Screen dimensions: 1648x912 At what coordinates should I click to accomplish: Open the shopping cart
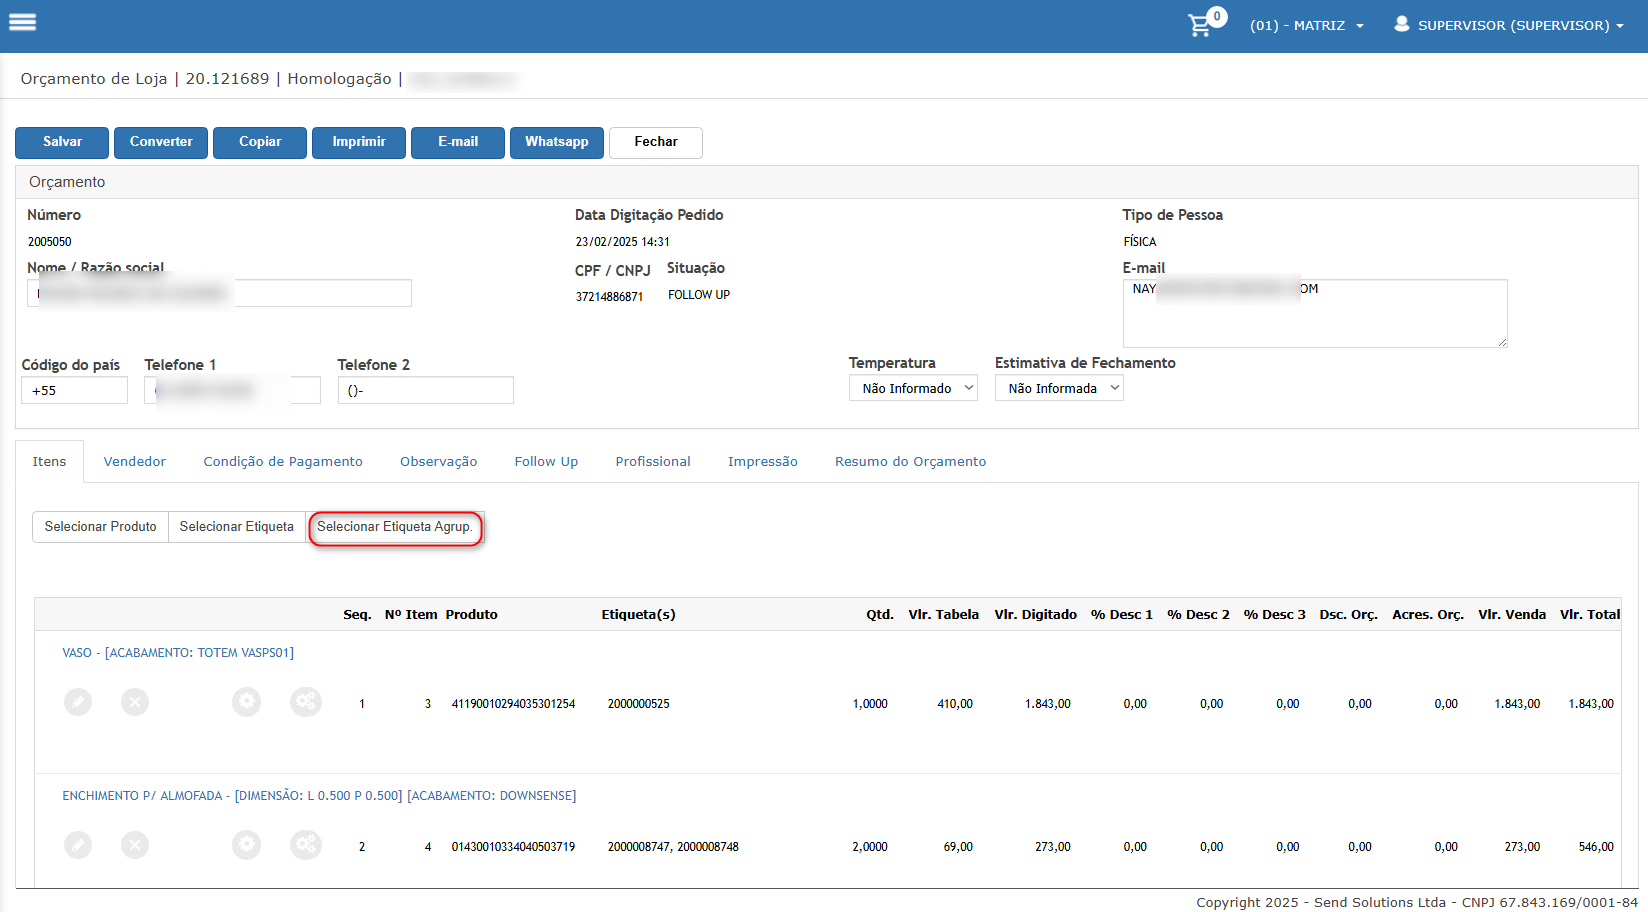[1200, 25]
